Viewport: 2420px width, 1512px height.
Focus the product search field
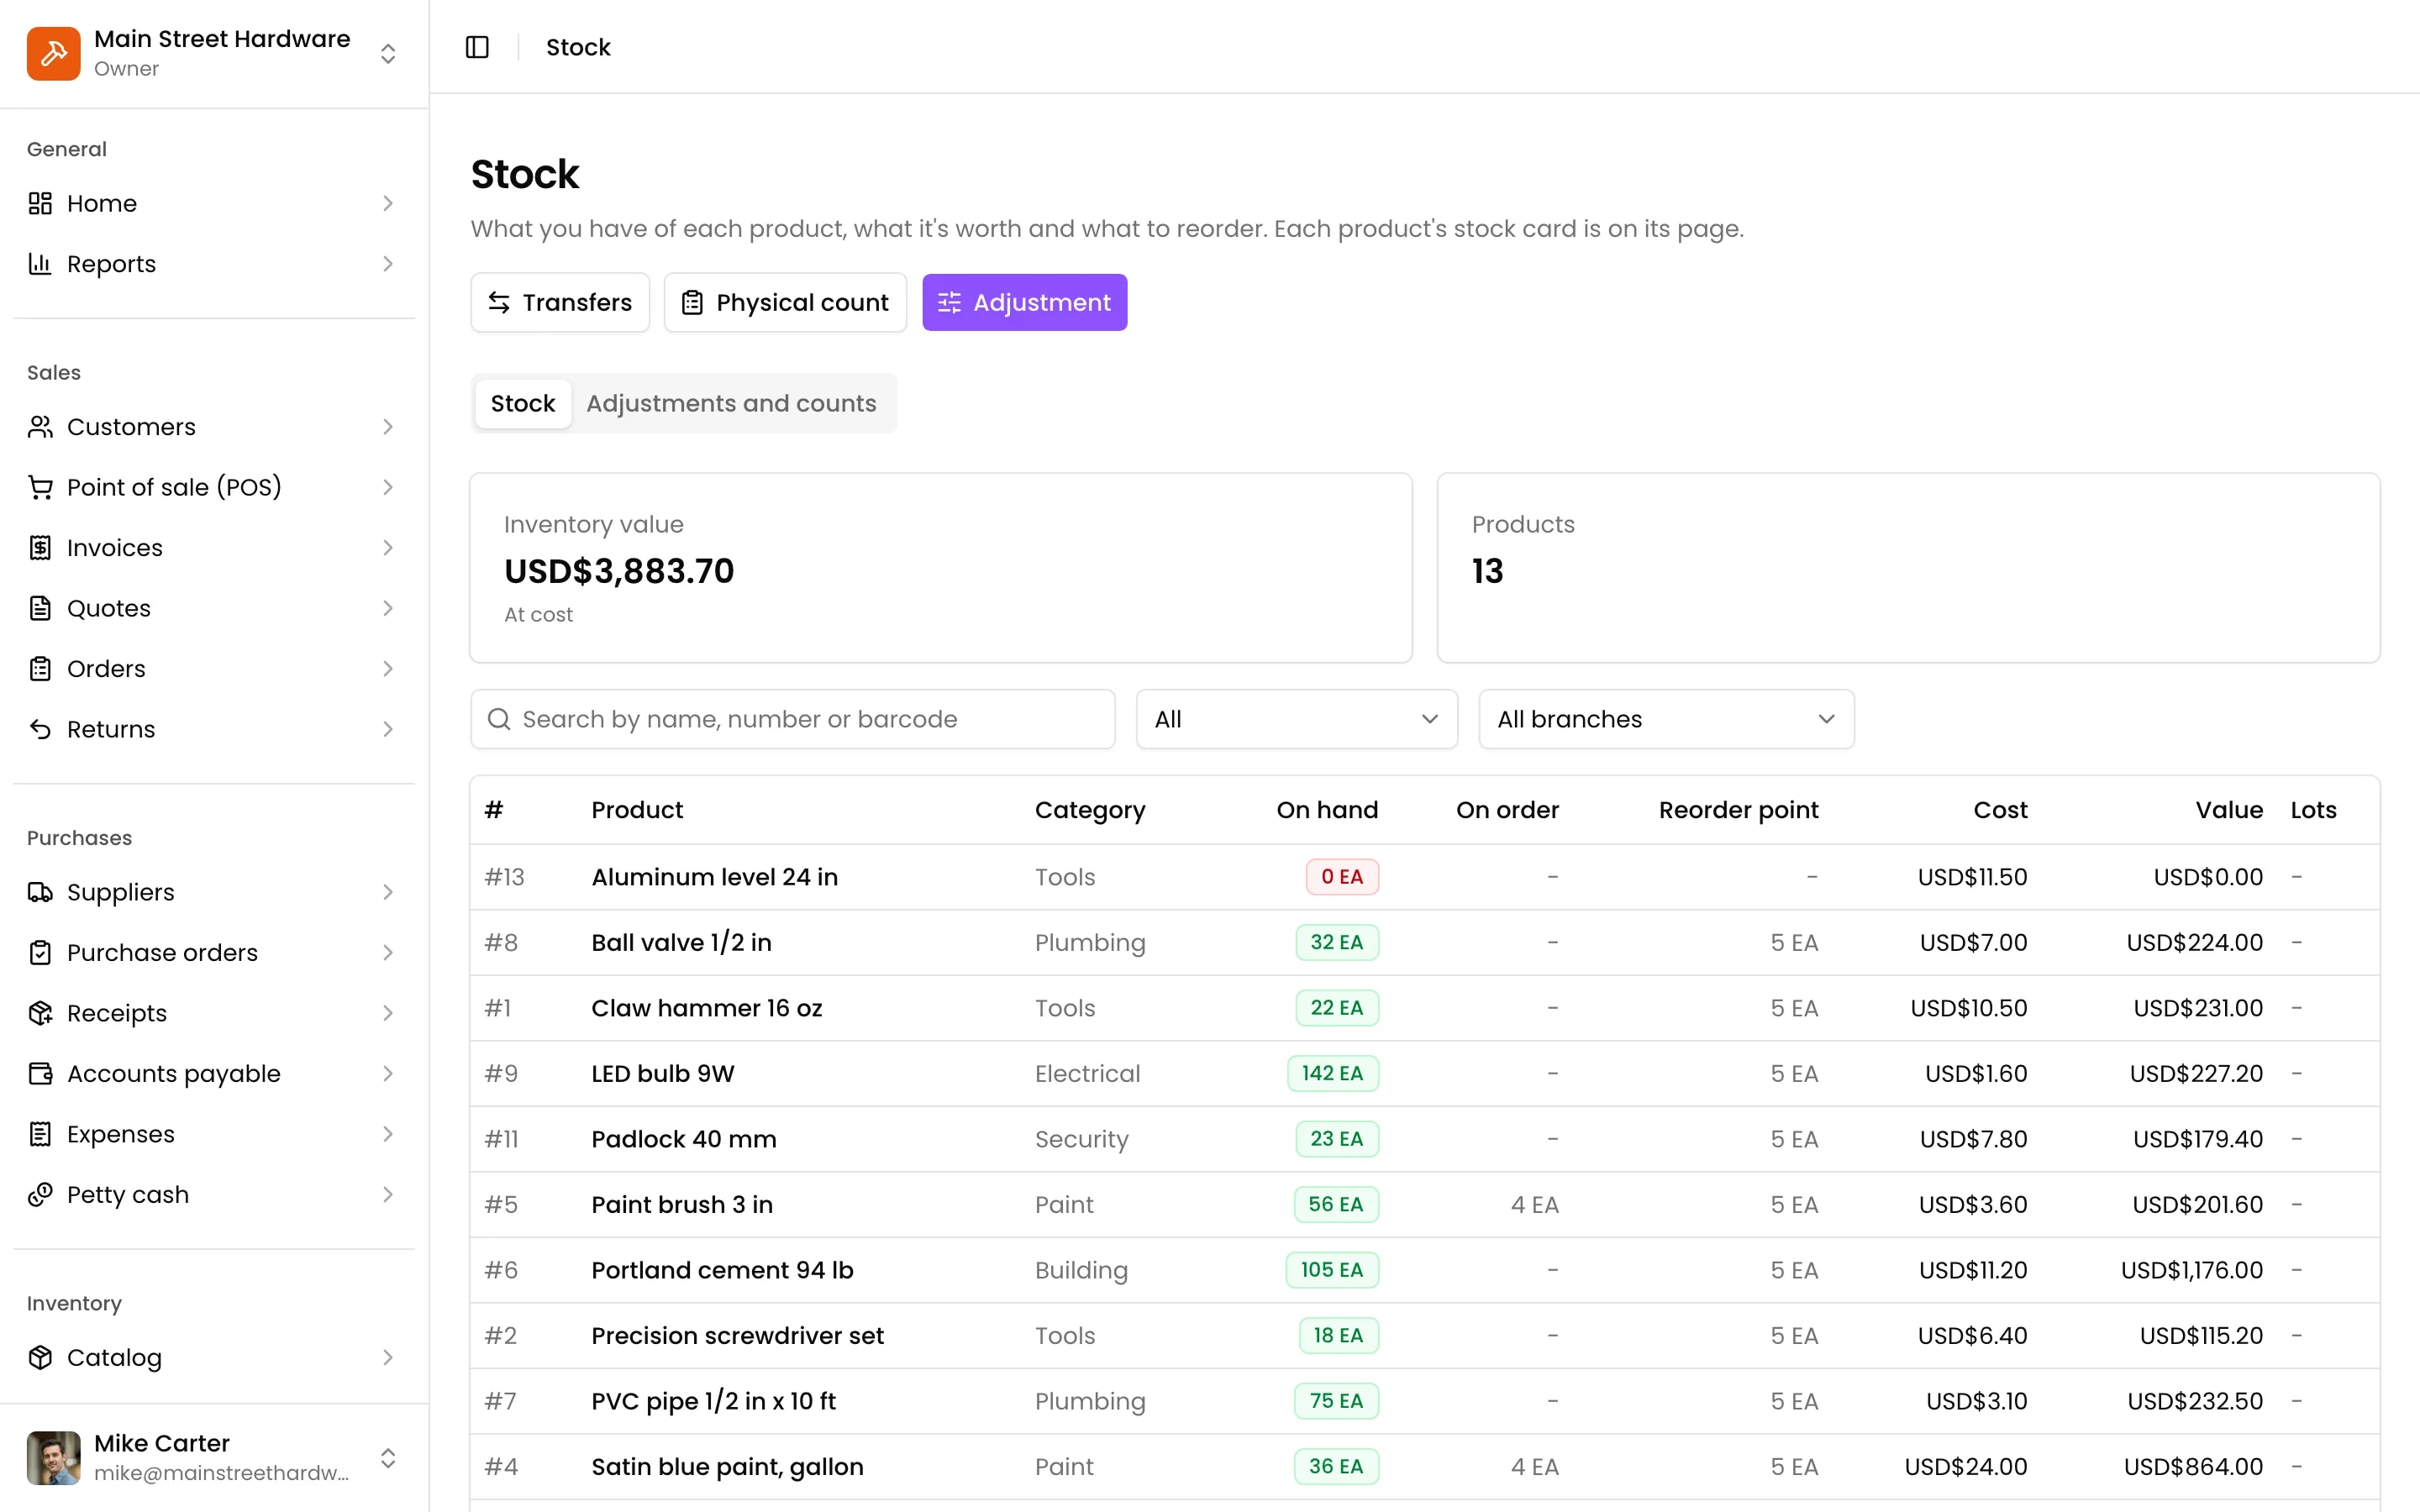(792, 719)
